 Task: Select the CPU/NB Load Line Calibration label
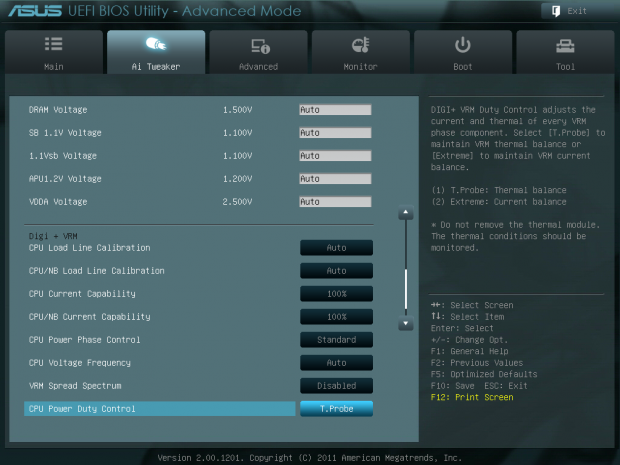(x=96, y=271)
